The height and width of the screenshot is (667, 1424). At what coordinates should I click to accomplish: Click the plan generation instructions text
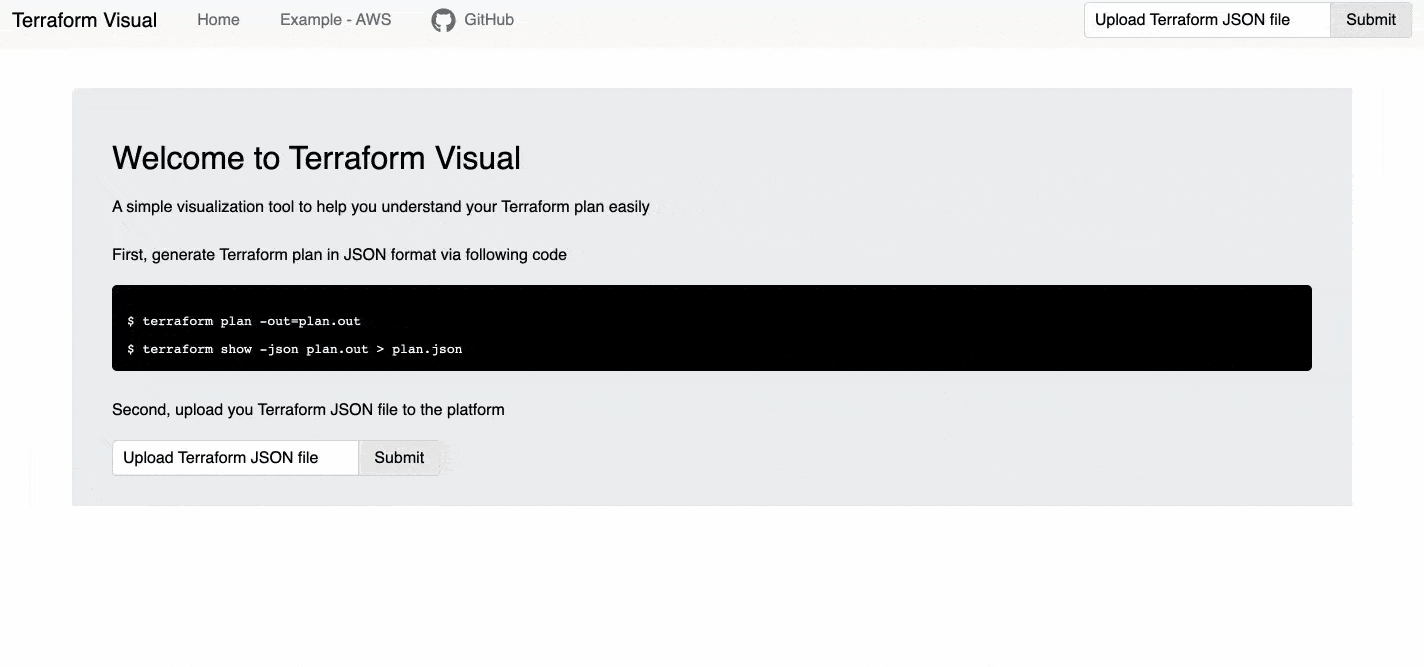tap(340, 254)
